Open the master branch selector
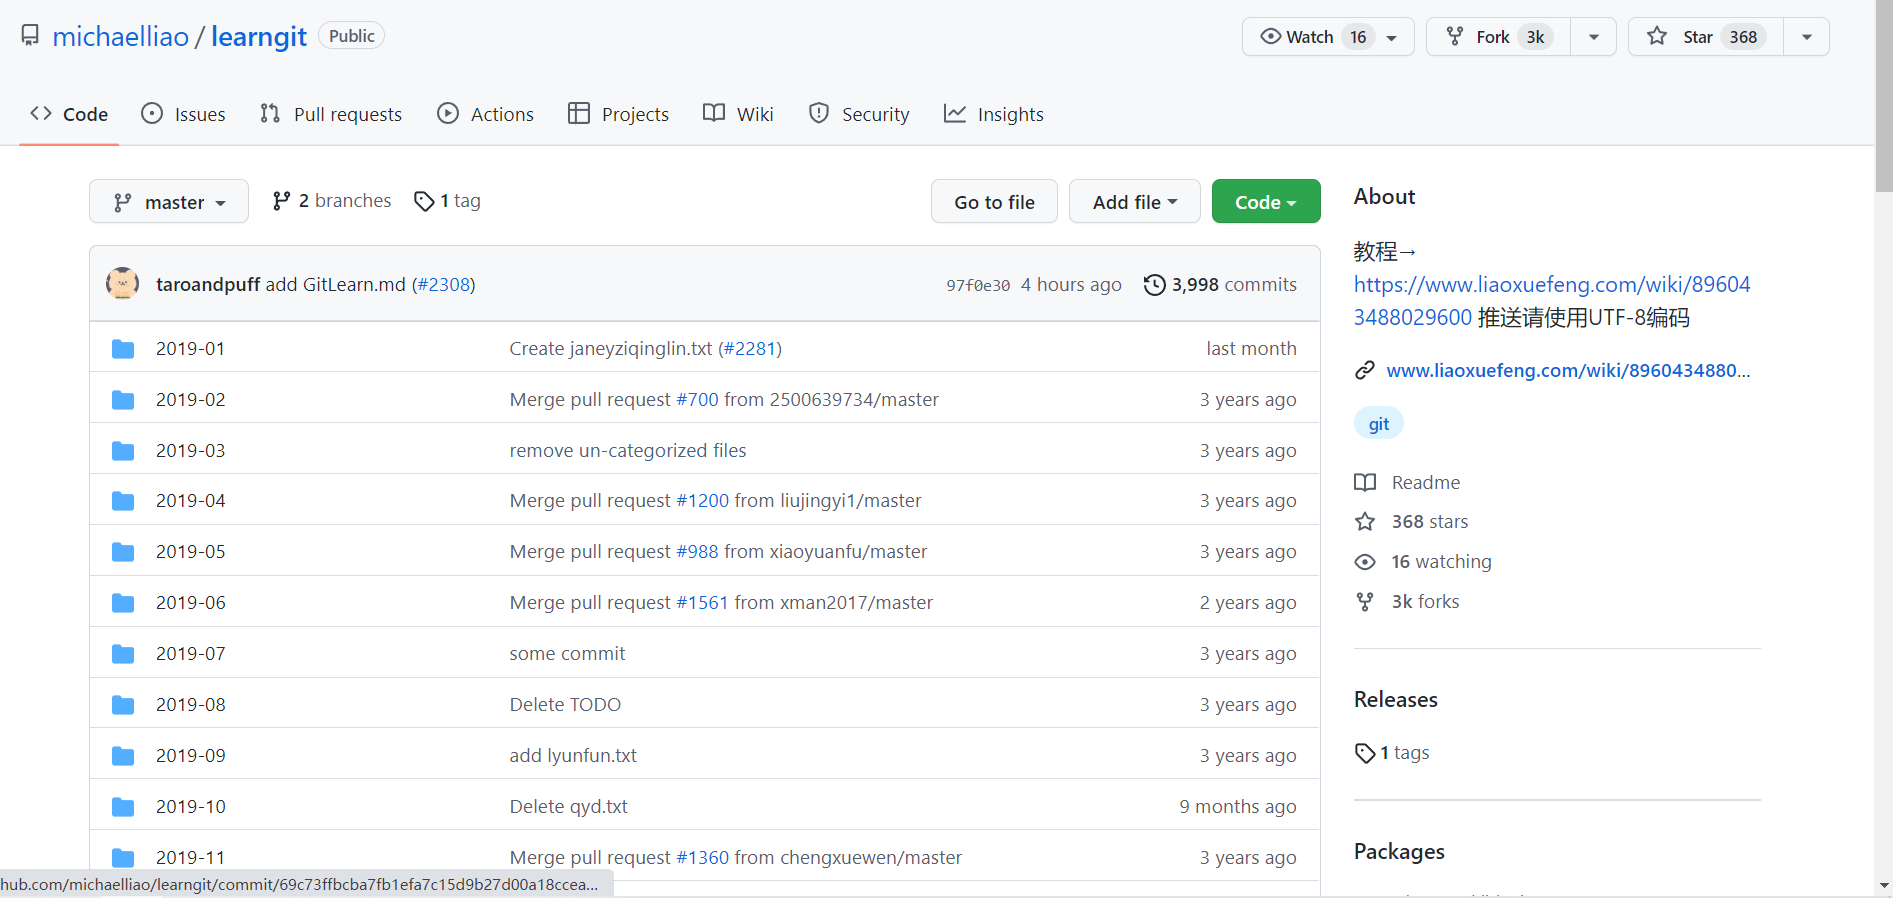This screenshot has height=898, width=1893. (169, 202)
